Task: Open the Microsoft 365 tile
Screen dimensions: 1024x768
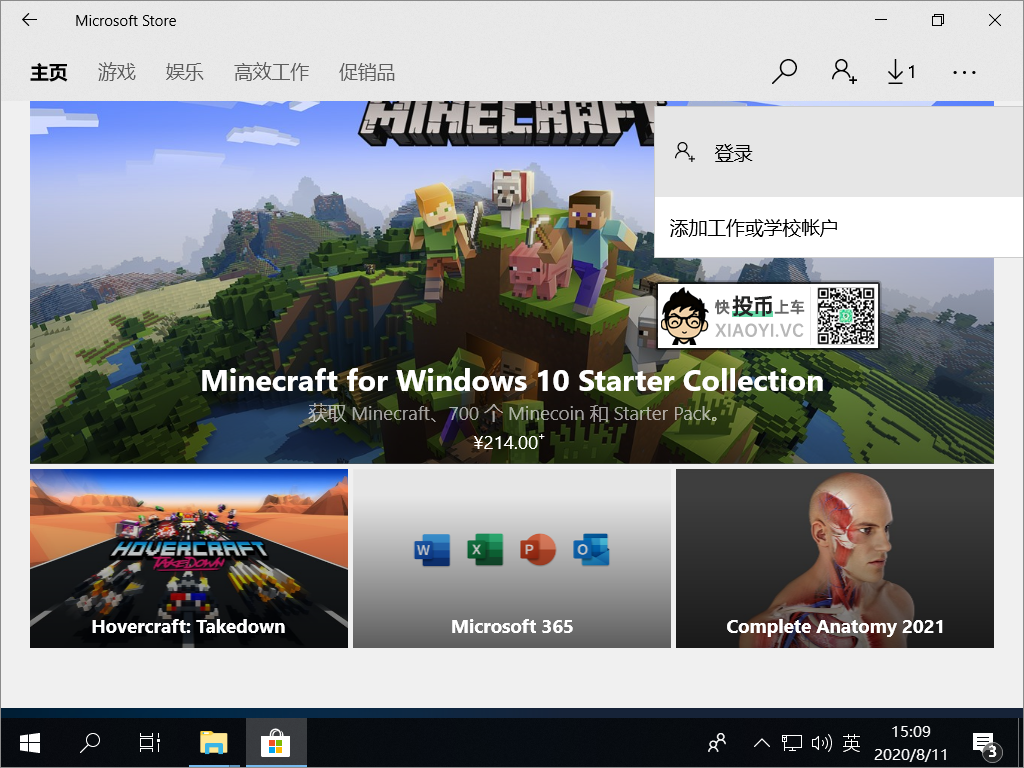Action: coord(512,558)
